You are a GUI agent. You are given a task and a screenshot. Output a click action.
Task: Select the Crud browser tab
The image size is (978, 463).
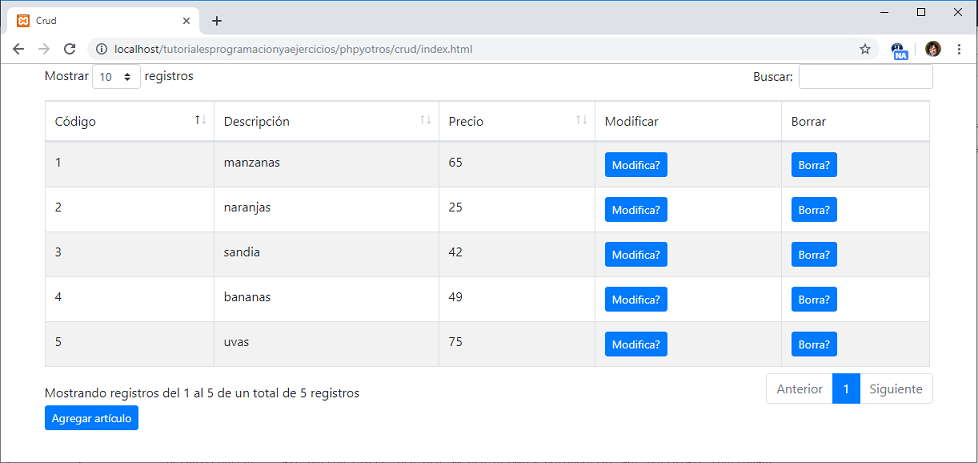tap(103, 21)
